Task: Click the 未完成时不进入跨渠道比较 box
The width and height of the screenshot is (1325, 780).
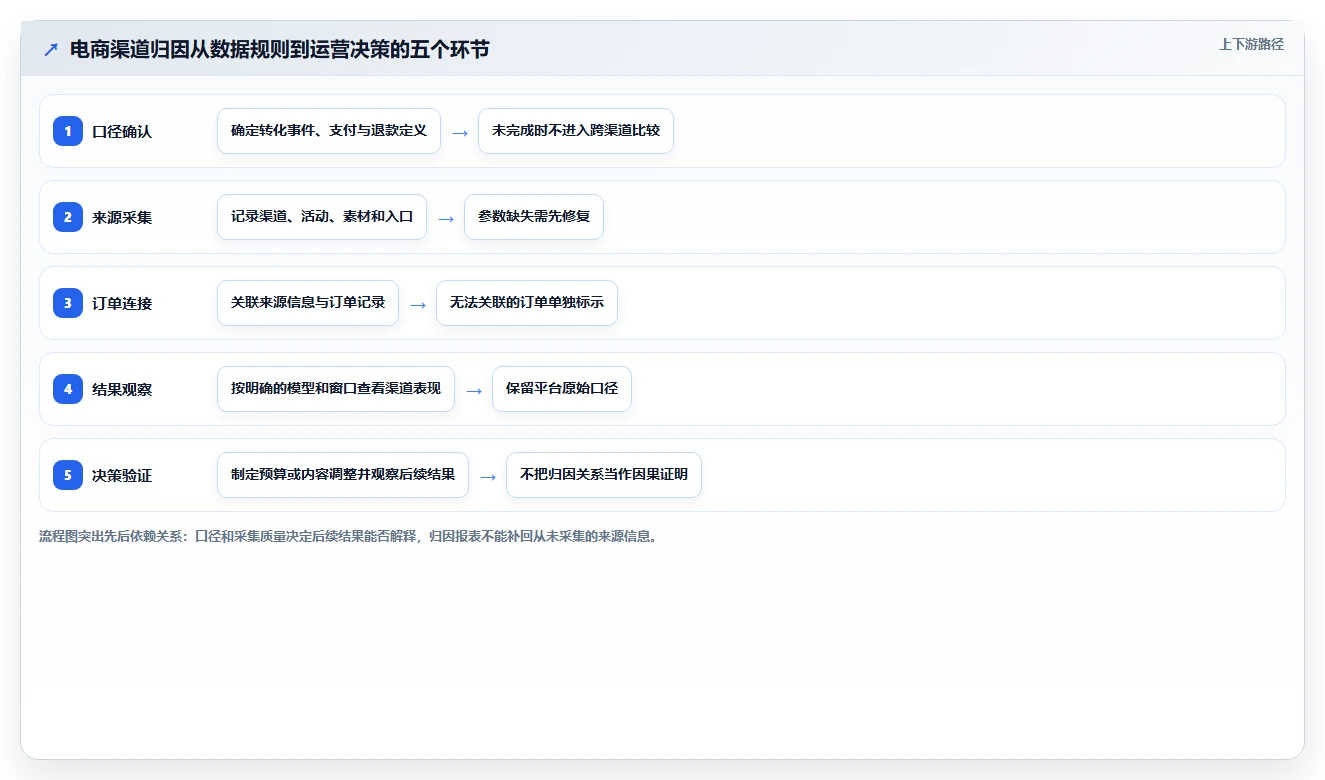Action: coord(576,131)
